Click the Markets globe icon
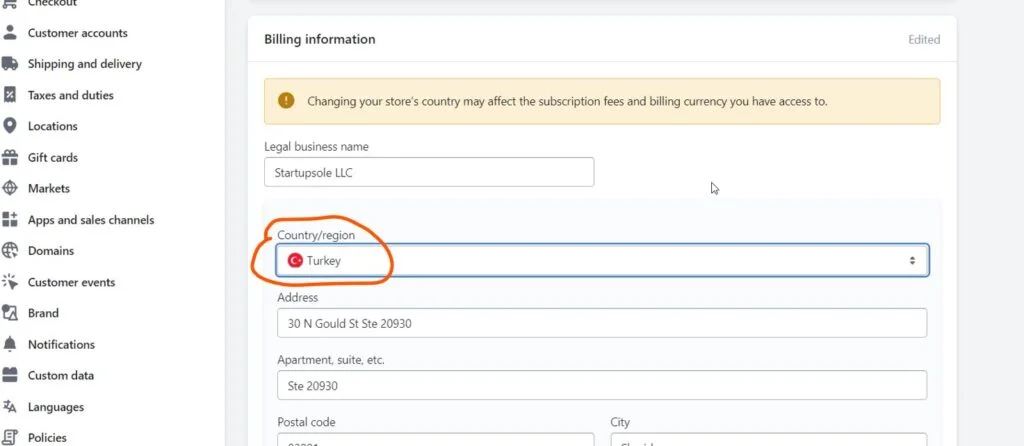This screenshot has width=1024, height=446. 10,188
